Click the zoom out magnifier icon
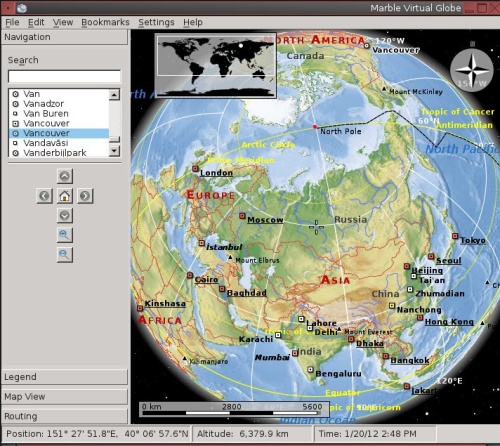 pos(65,255)
